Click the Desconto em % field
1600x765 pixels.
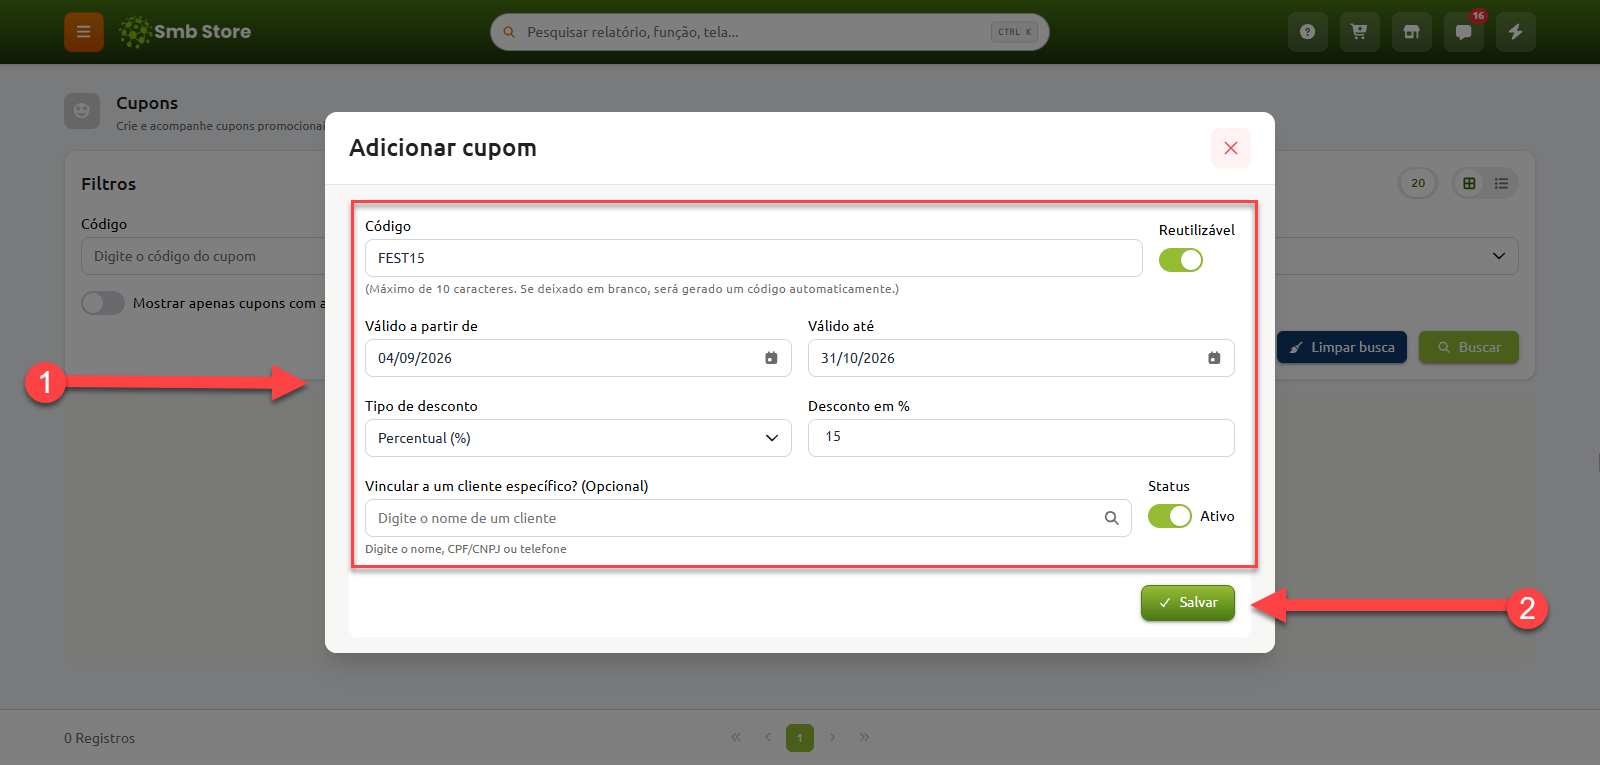click(1021, 438)
